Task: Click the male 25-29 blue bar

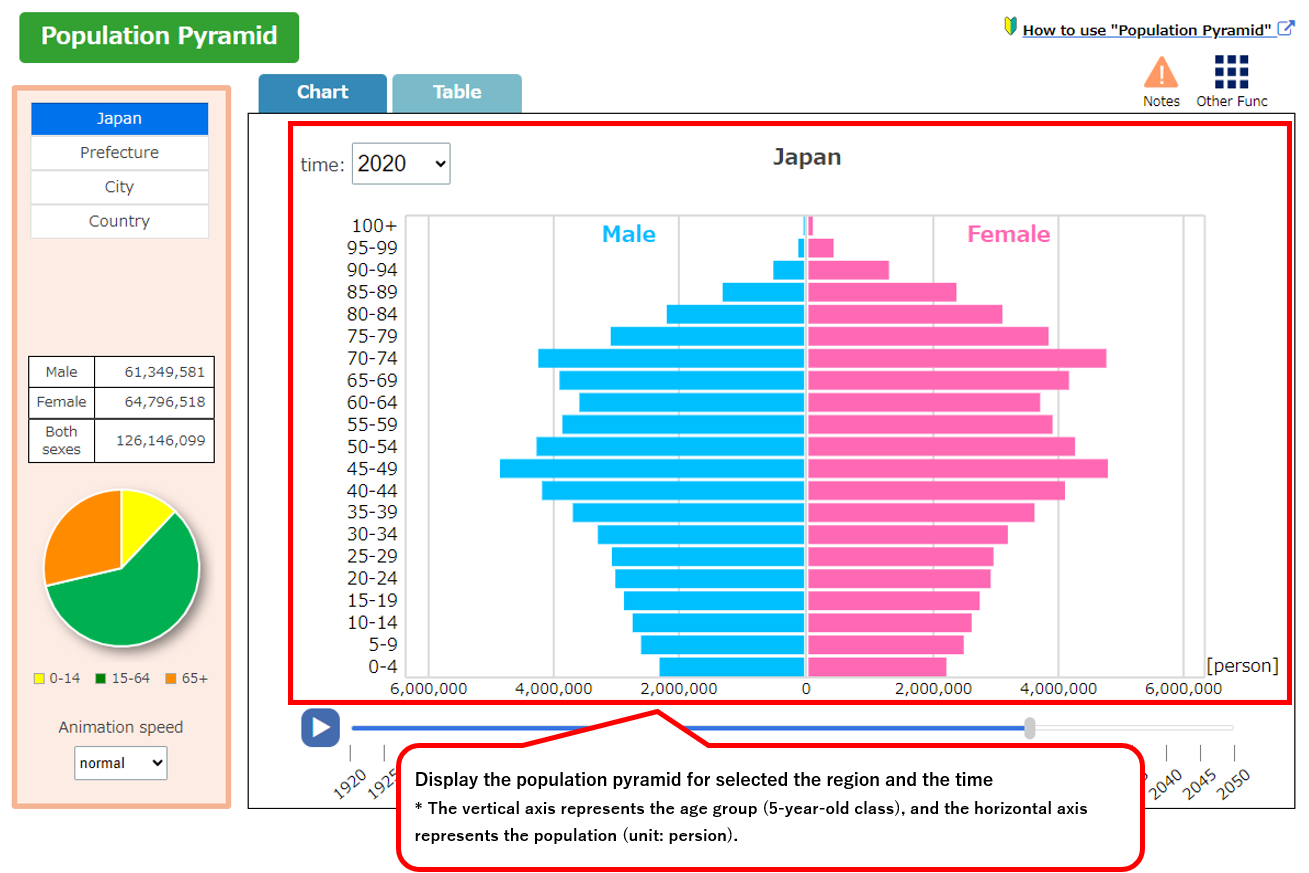Action: [708, 556]
